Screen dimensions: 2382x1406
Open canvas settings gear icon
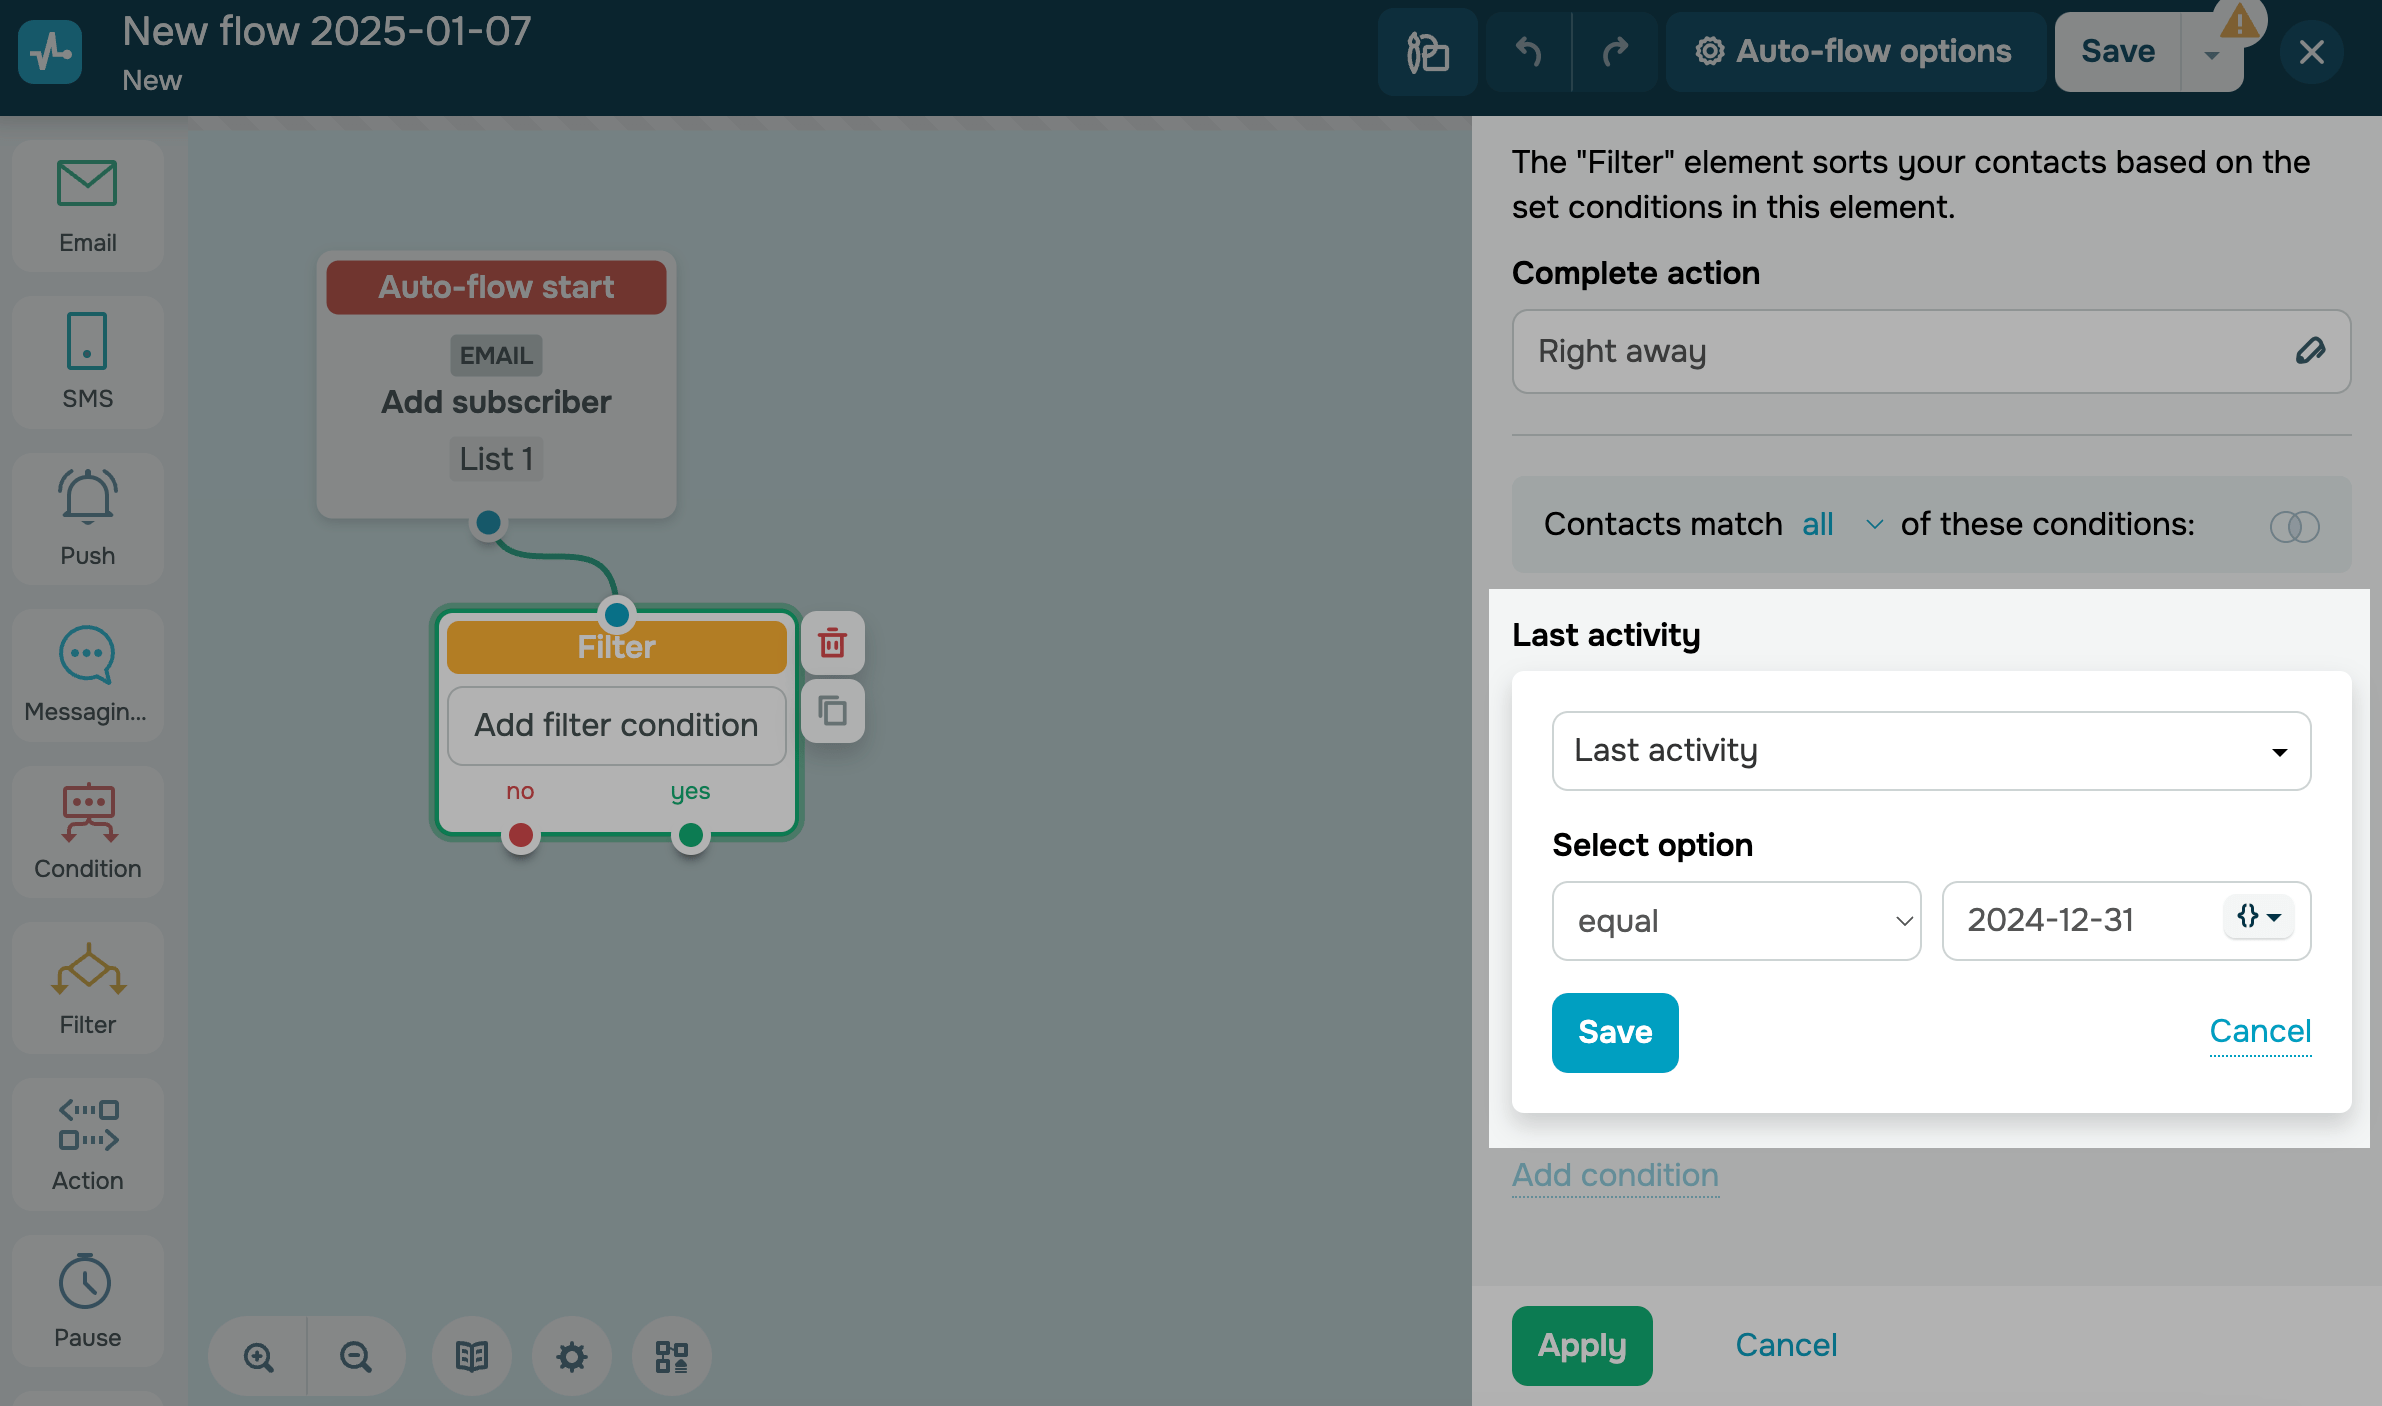(x=571, y=1357)
